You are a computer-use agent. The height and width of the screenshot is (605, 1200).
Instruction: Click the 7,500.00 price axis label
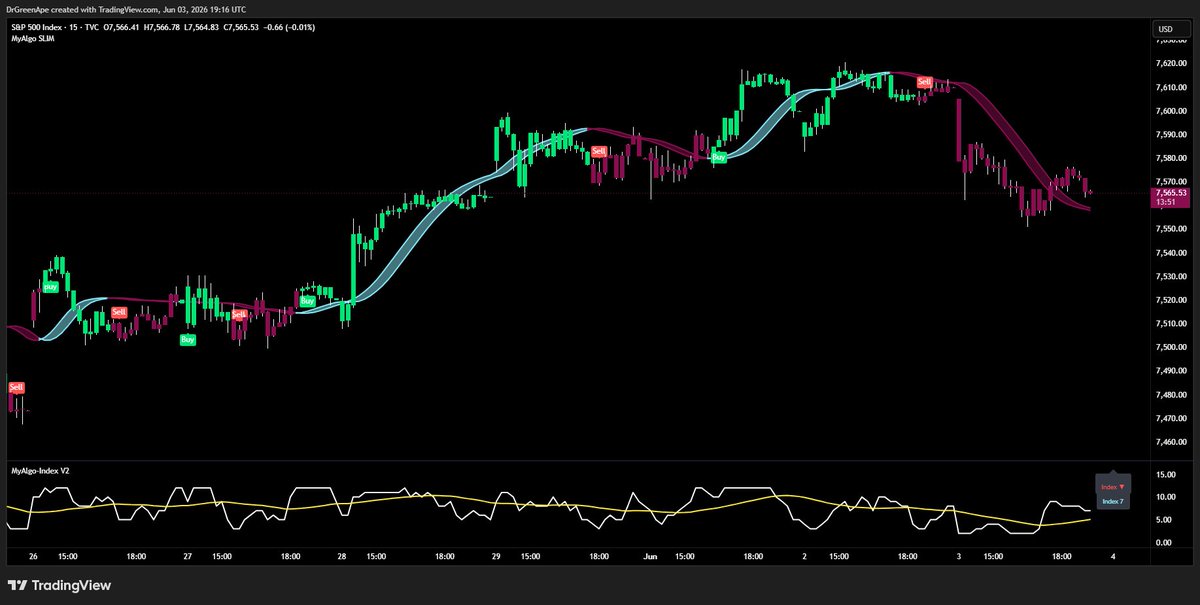point(1170,348)
